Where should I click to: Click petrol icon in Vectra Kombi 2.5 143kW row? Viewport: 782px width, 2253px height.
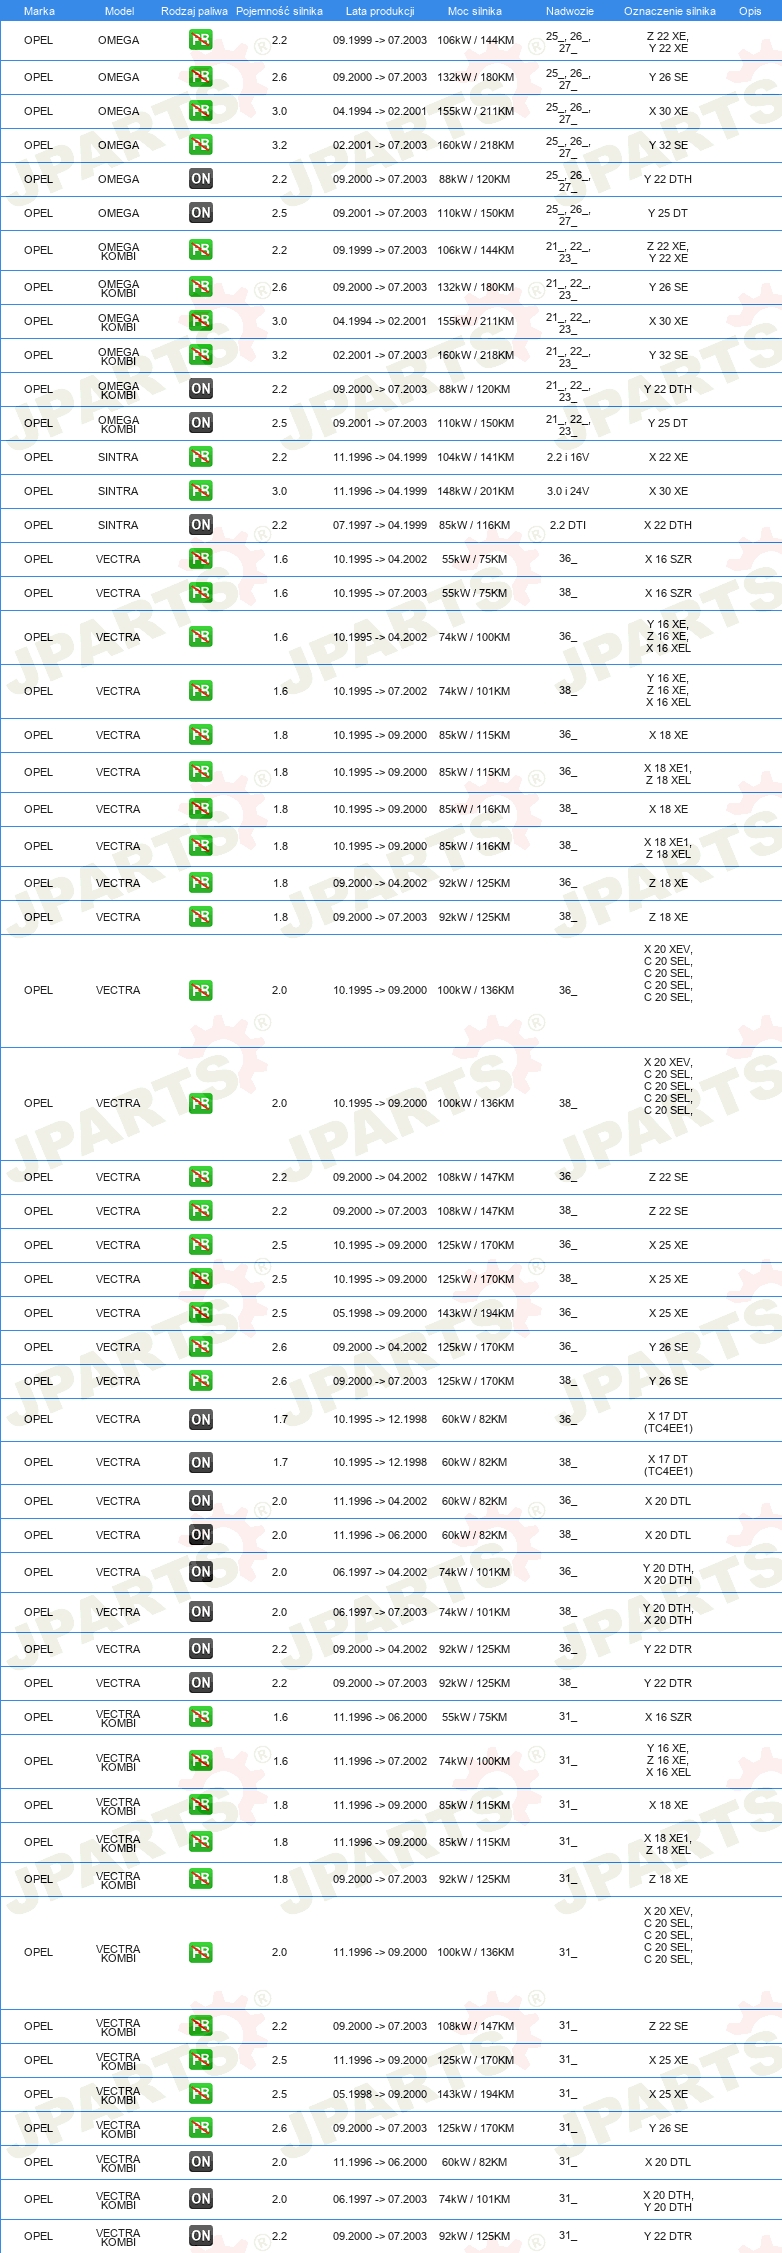[201, 2094]
